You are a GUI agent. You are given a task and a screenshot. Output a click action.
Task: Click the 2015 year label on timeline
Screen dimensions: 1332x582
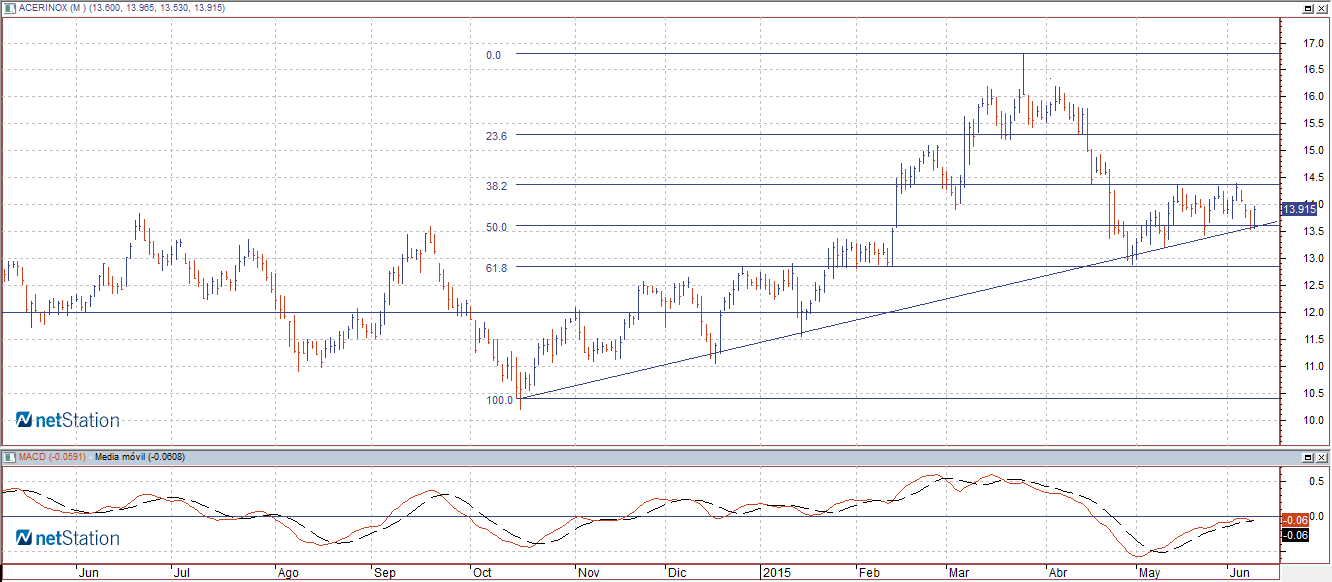777,574
